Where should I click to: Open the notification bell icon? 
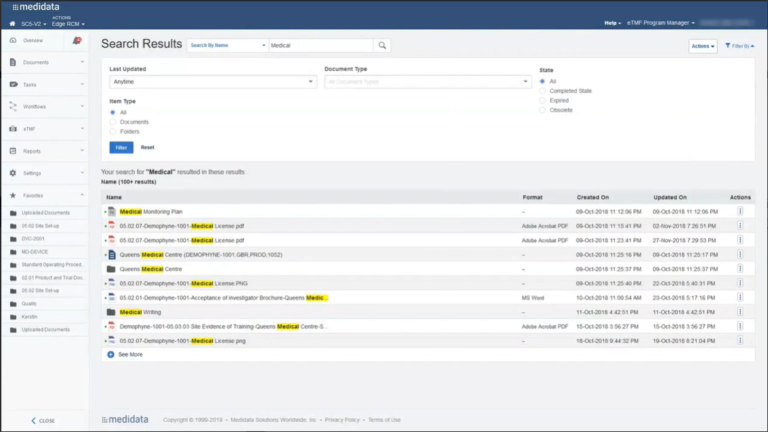[77, 40]
